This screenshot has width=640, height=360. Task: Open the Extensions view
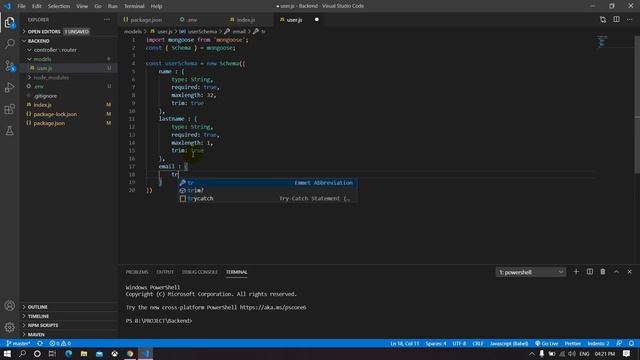click(x=9, y=109)
